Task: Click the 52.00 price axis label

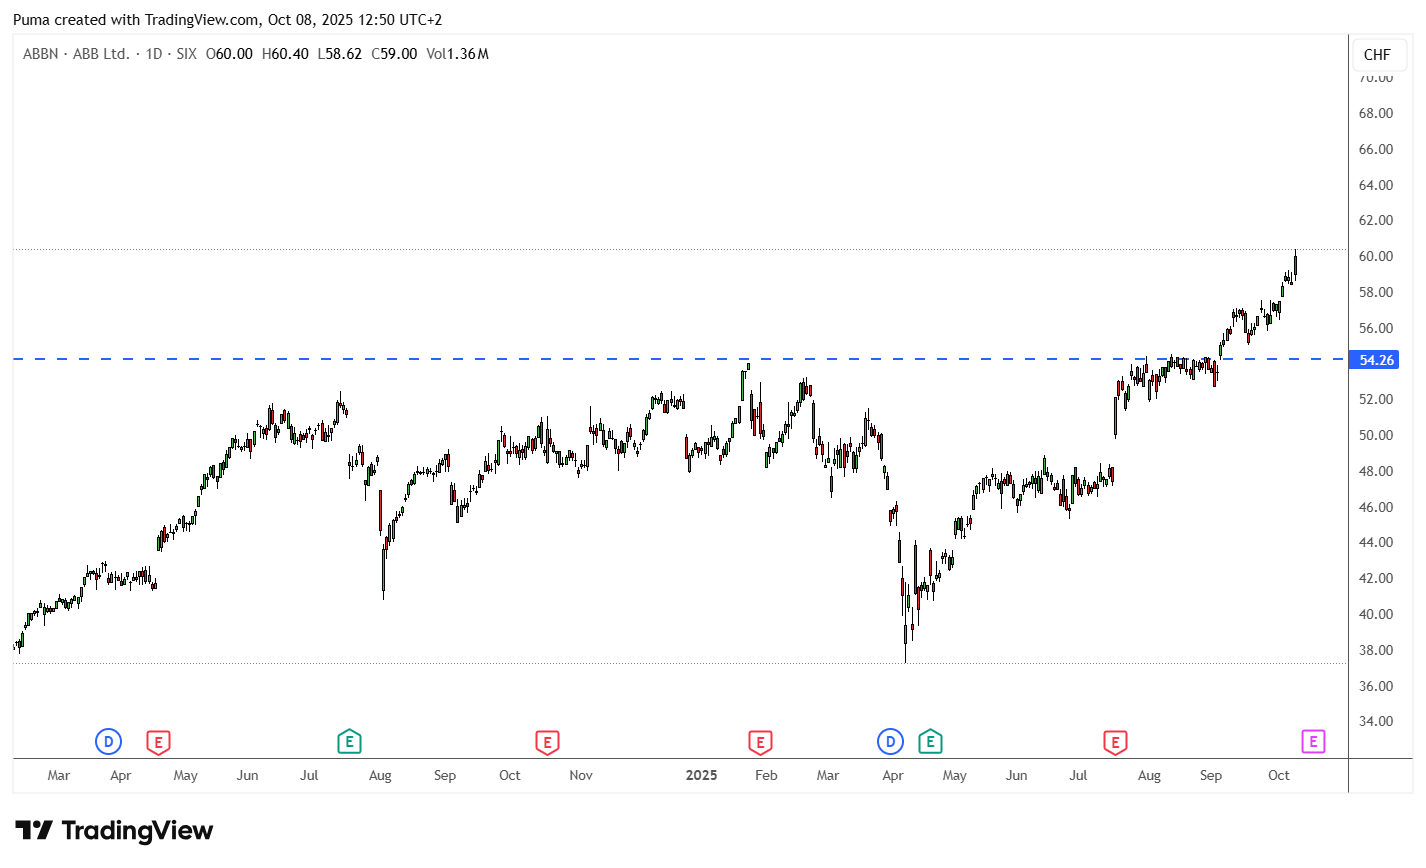Action: [1376, 399]
